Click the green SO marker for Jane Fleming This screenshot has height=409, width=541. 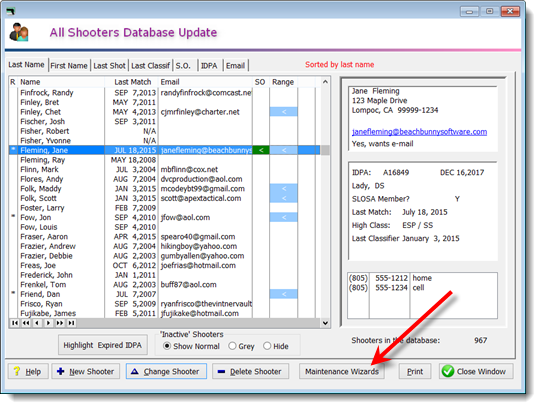(x=261, y=150)
